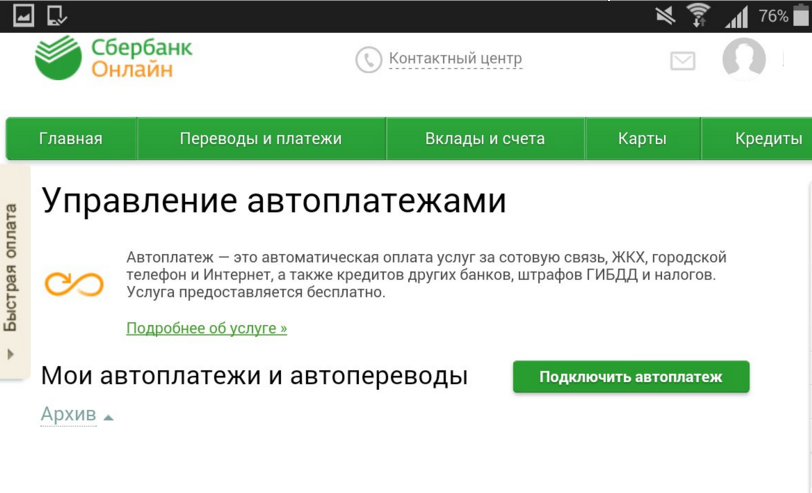Open the Кредиты tab
Viewport: 812px width, 493px height.
[x=757, y=138]
